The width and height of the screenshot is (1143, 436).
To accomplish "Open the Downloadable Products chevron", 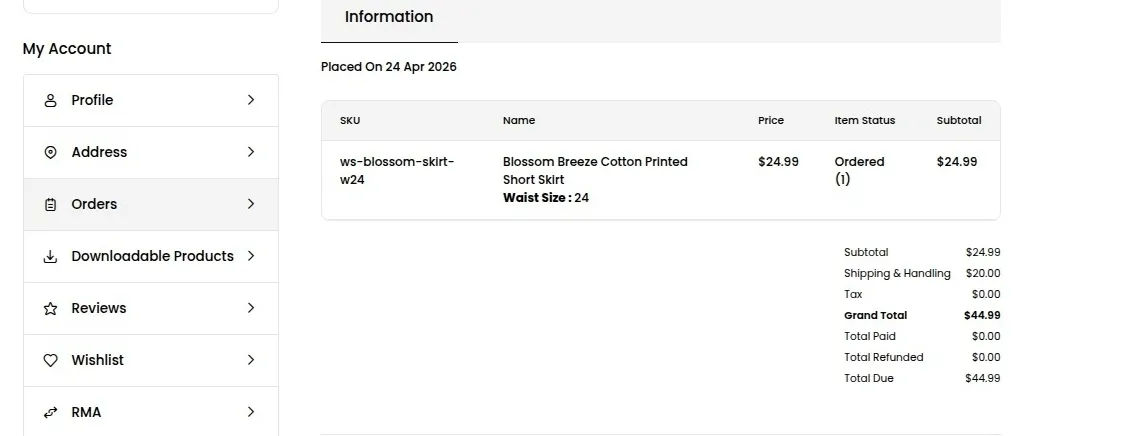I will click(251, 256).
